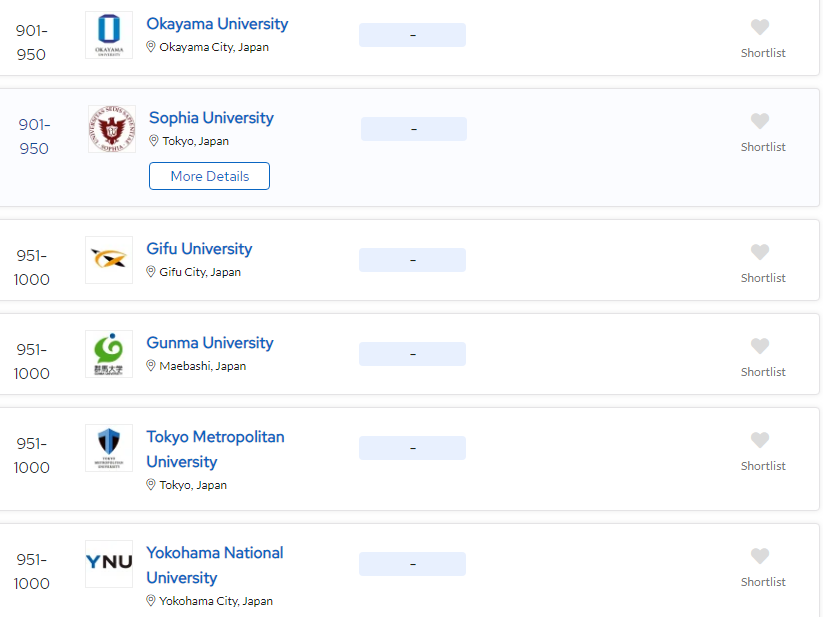Add Gifu University to shortlist heart
Image resolution: width=823 pixels, height=617 pixels.
759,252
